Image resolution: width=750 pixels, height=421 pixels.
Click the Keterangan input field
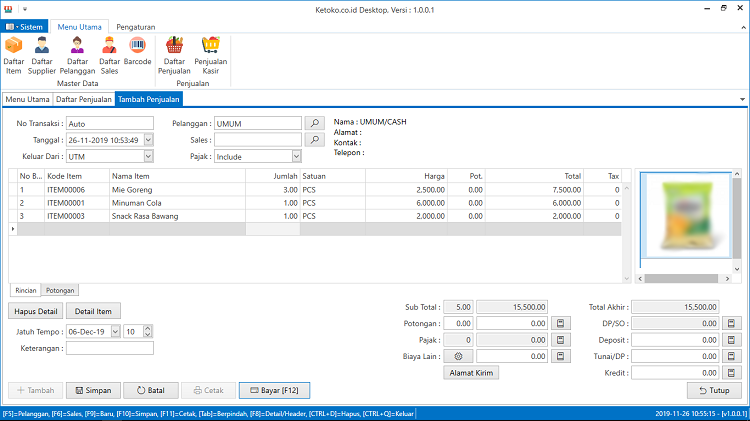point(110,348)
